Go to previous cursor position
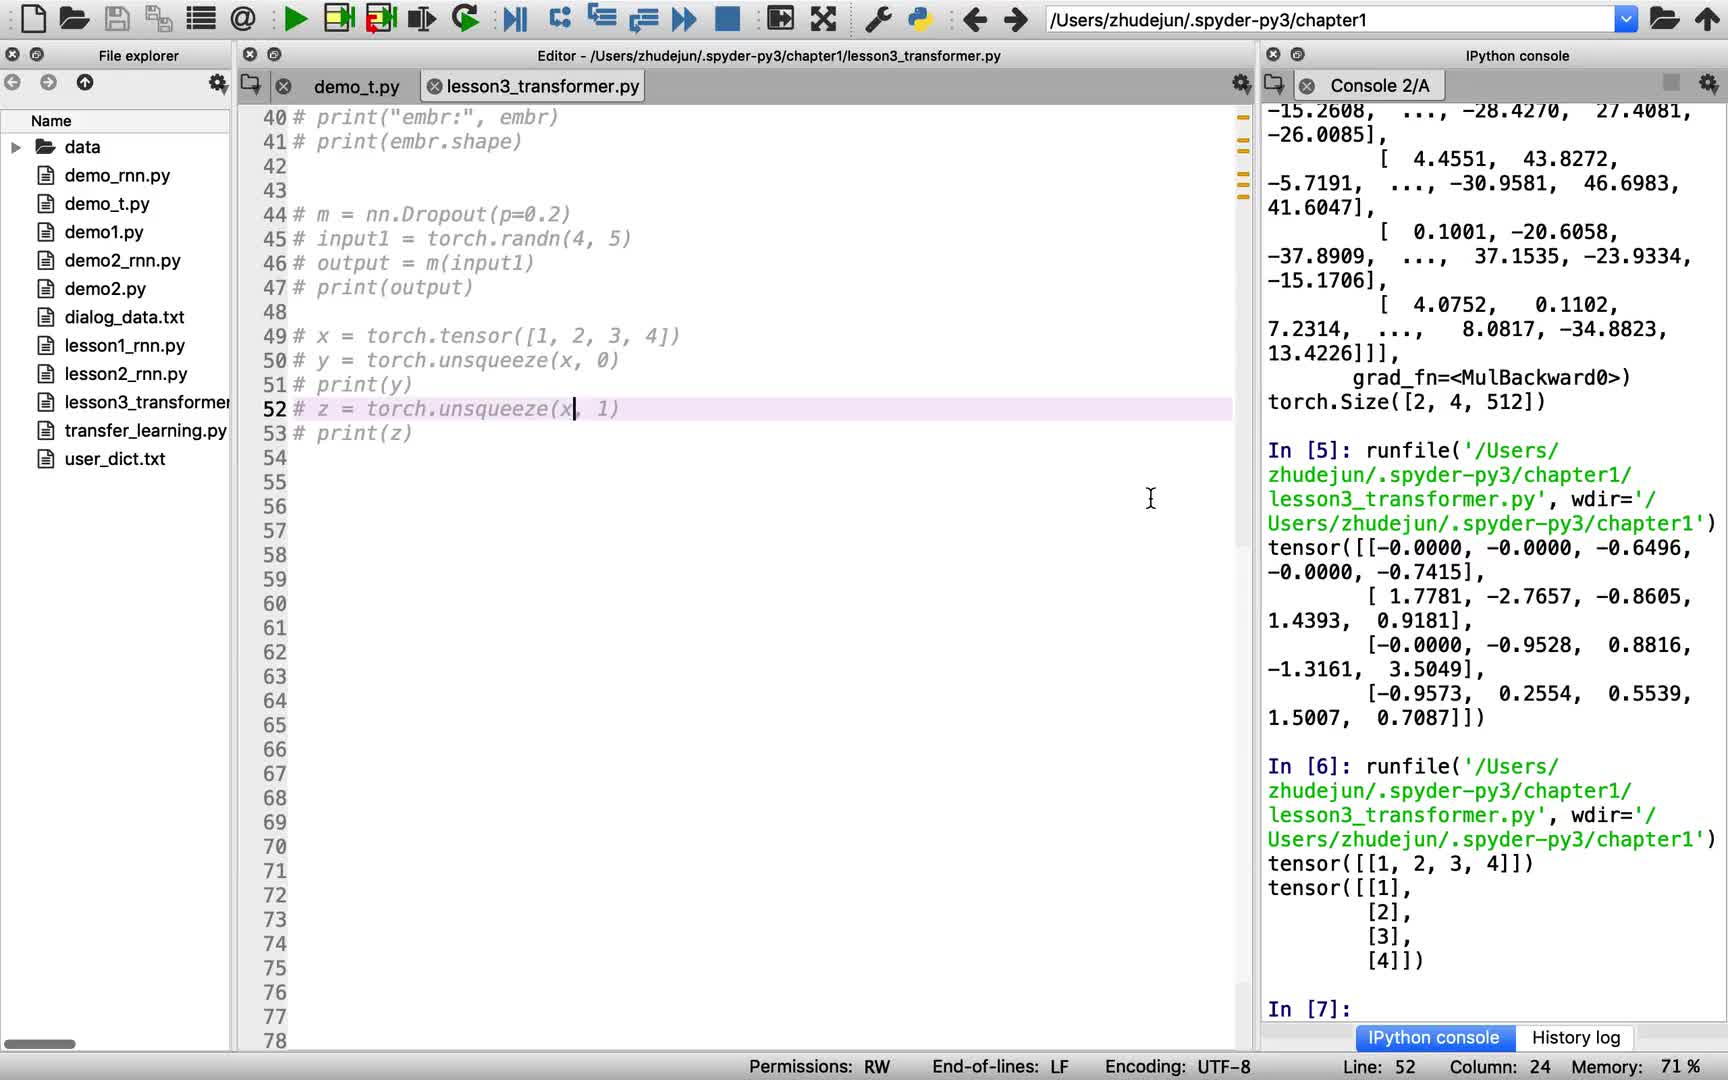 click(x=974, y=18)
